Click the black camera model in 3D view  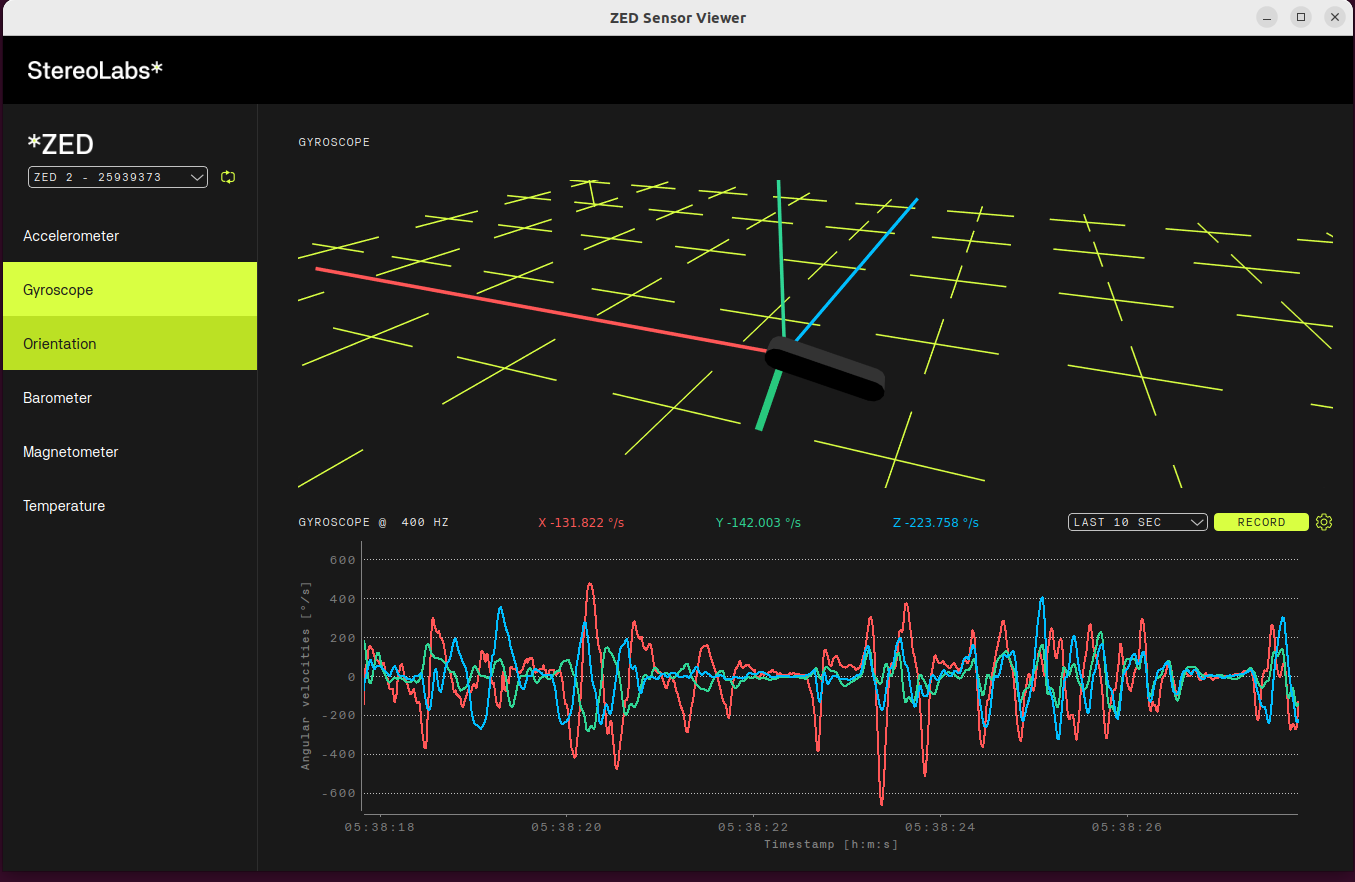tap(825, 370)
